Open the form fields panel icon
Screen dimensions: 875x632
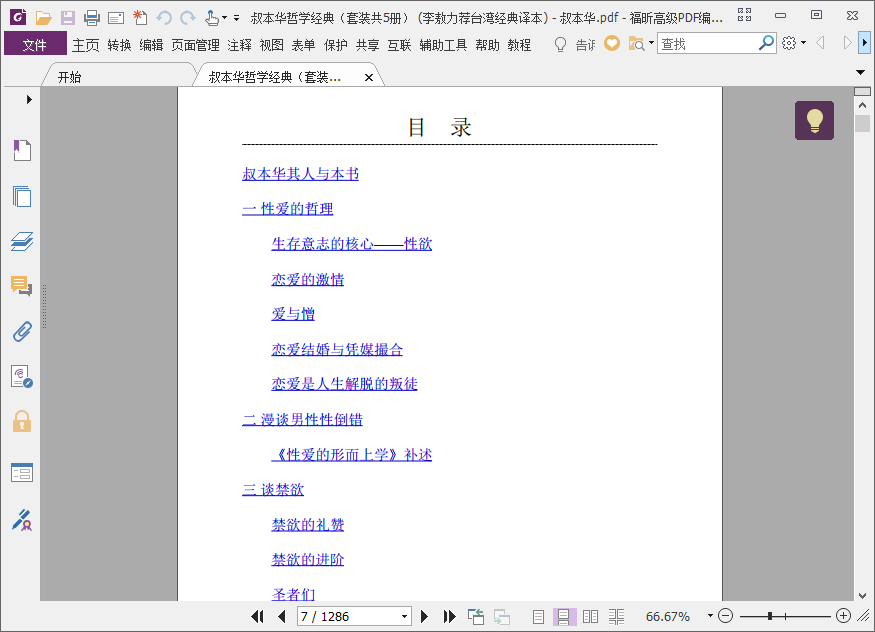pos(22,472)
